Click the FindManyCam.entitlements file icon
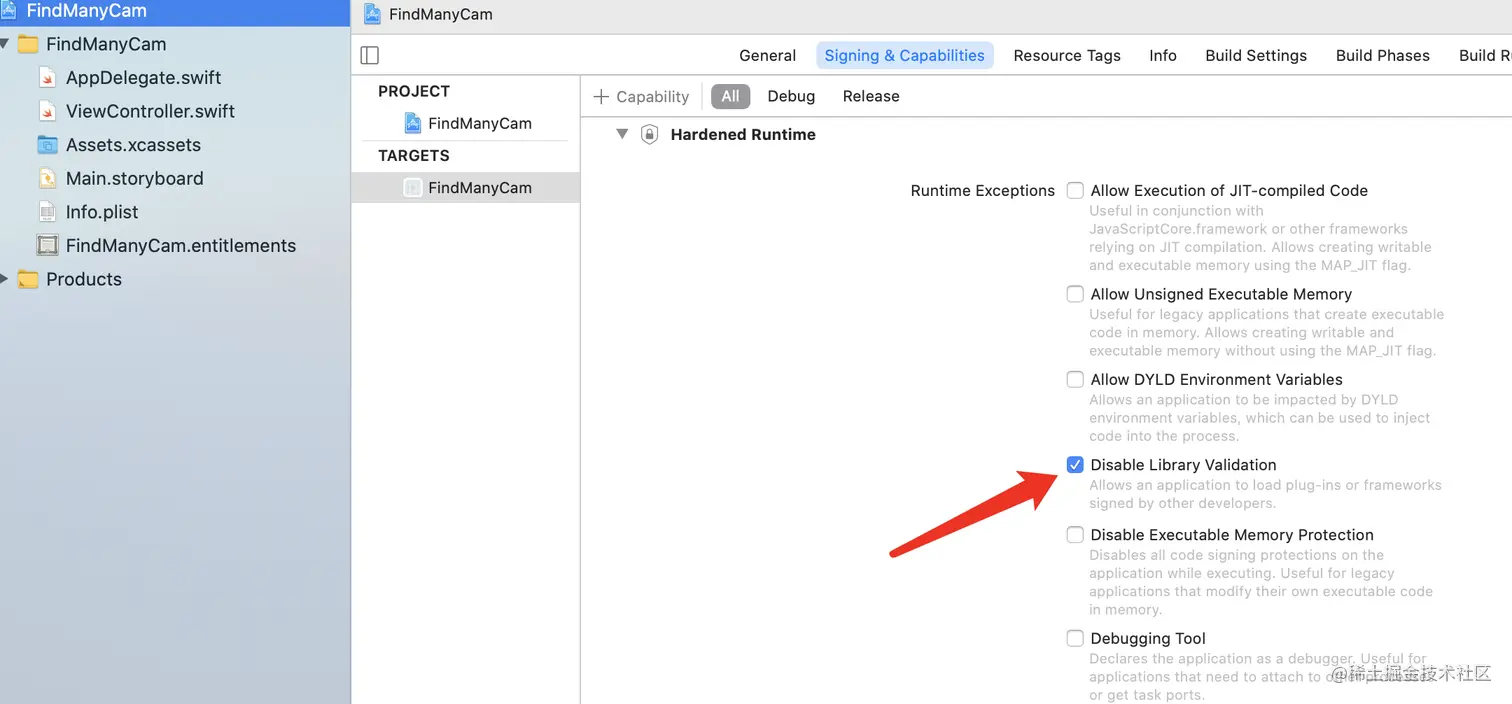 (47, 246)
